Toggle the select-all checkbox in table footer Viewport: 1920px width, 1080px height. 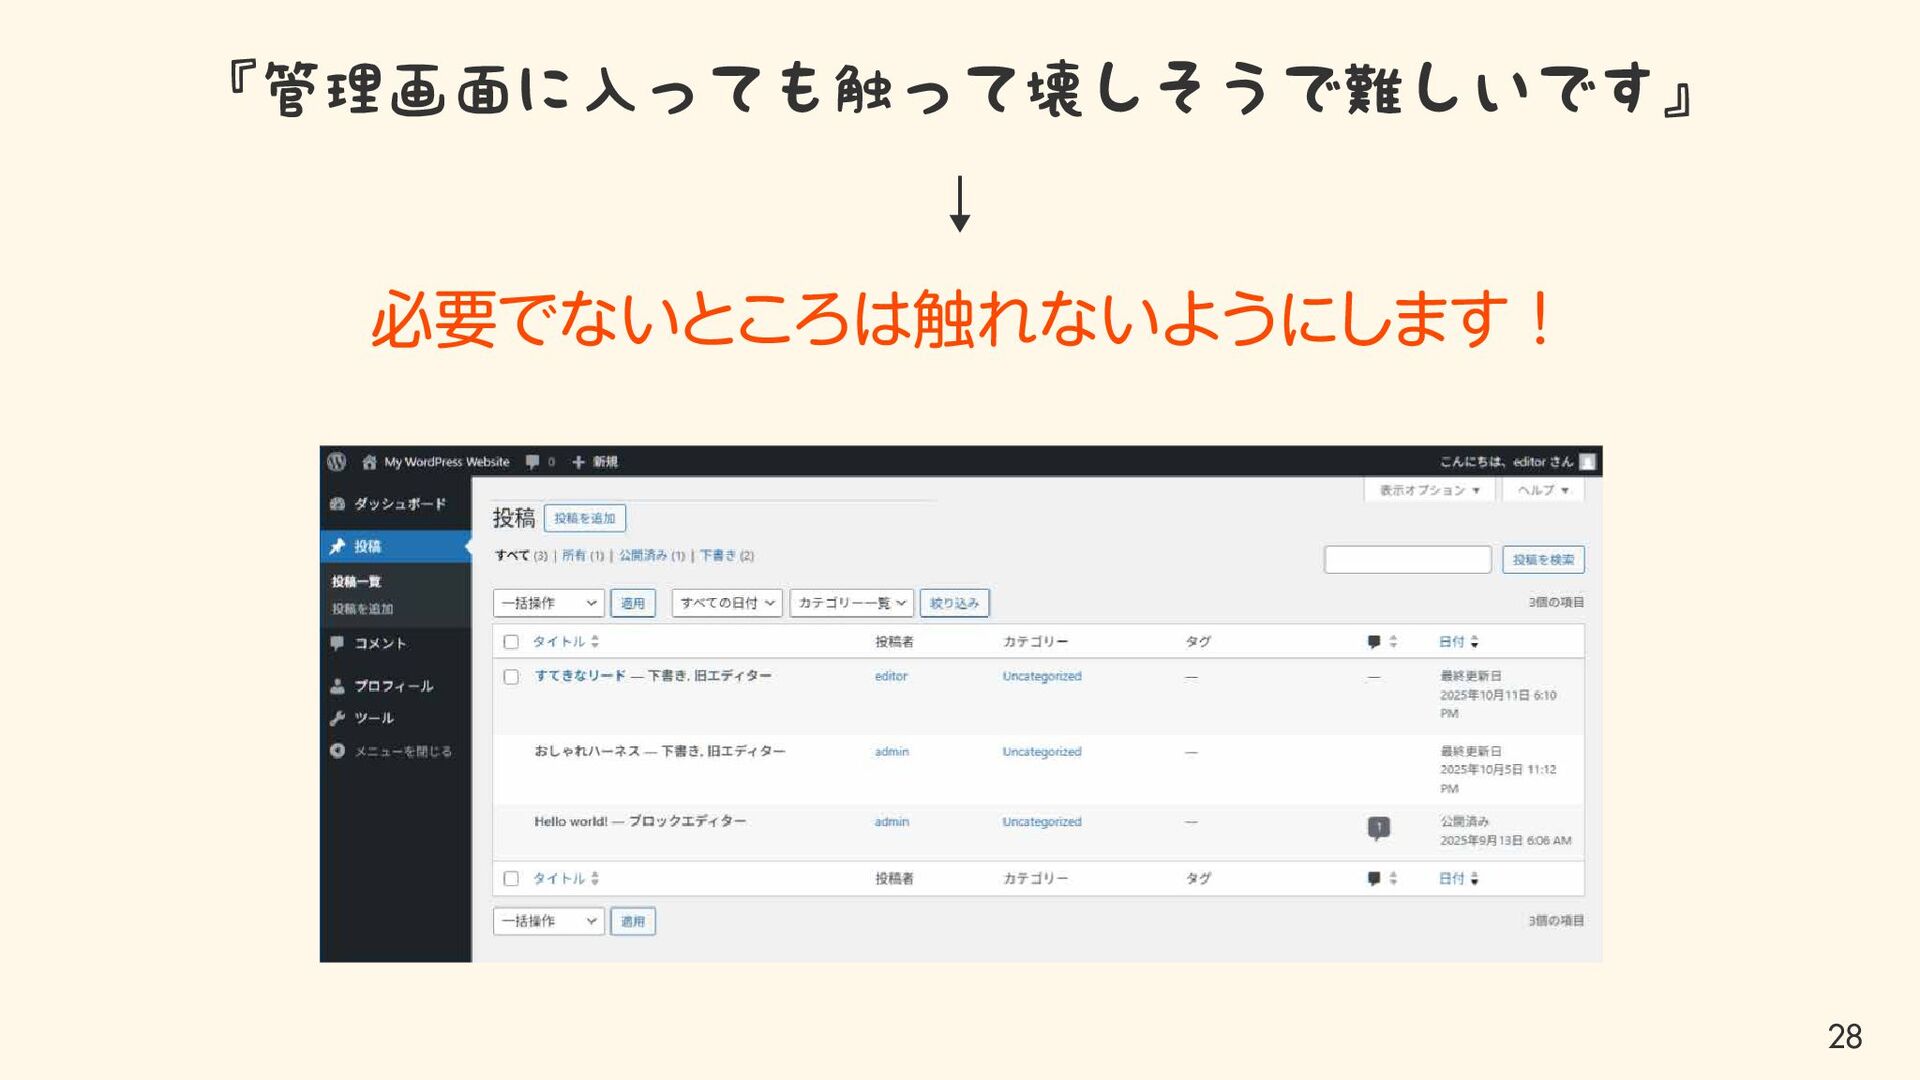coord(511,879)
